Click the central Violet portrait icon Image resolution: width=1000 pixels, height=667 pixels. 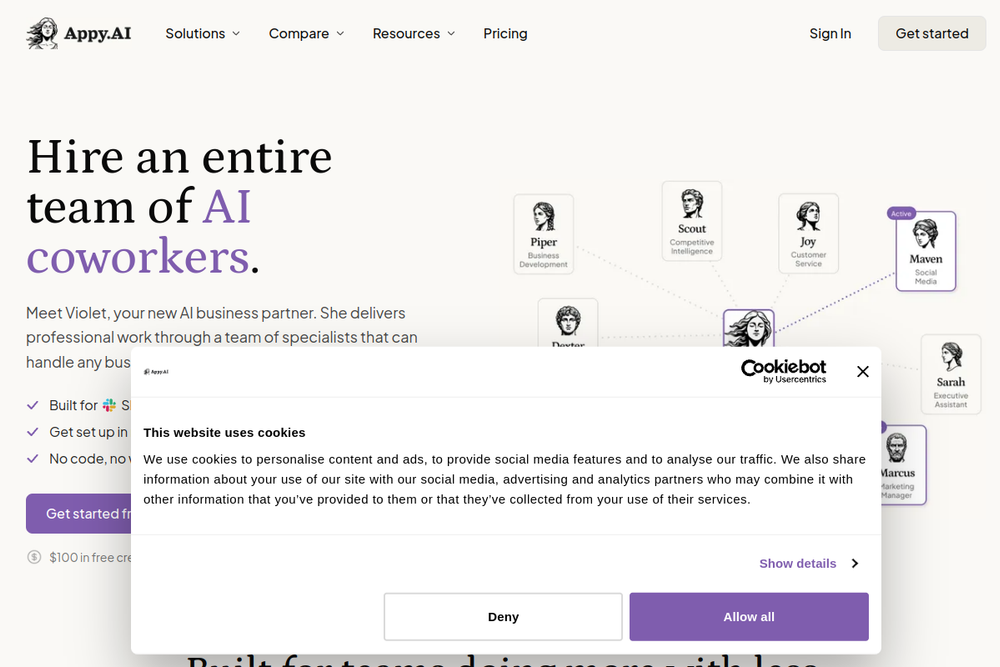tap(749, 328)
